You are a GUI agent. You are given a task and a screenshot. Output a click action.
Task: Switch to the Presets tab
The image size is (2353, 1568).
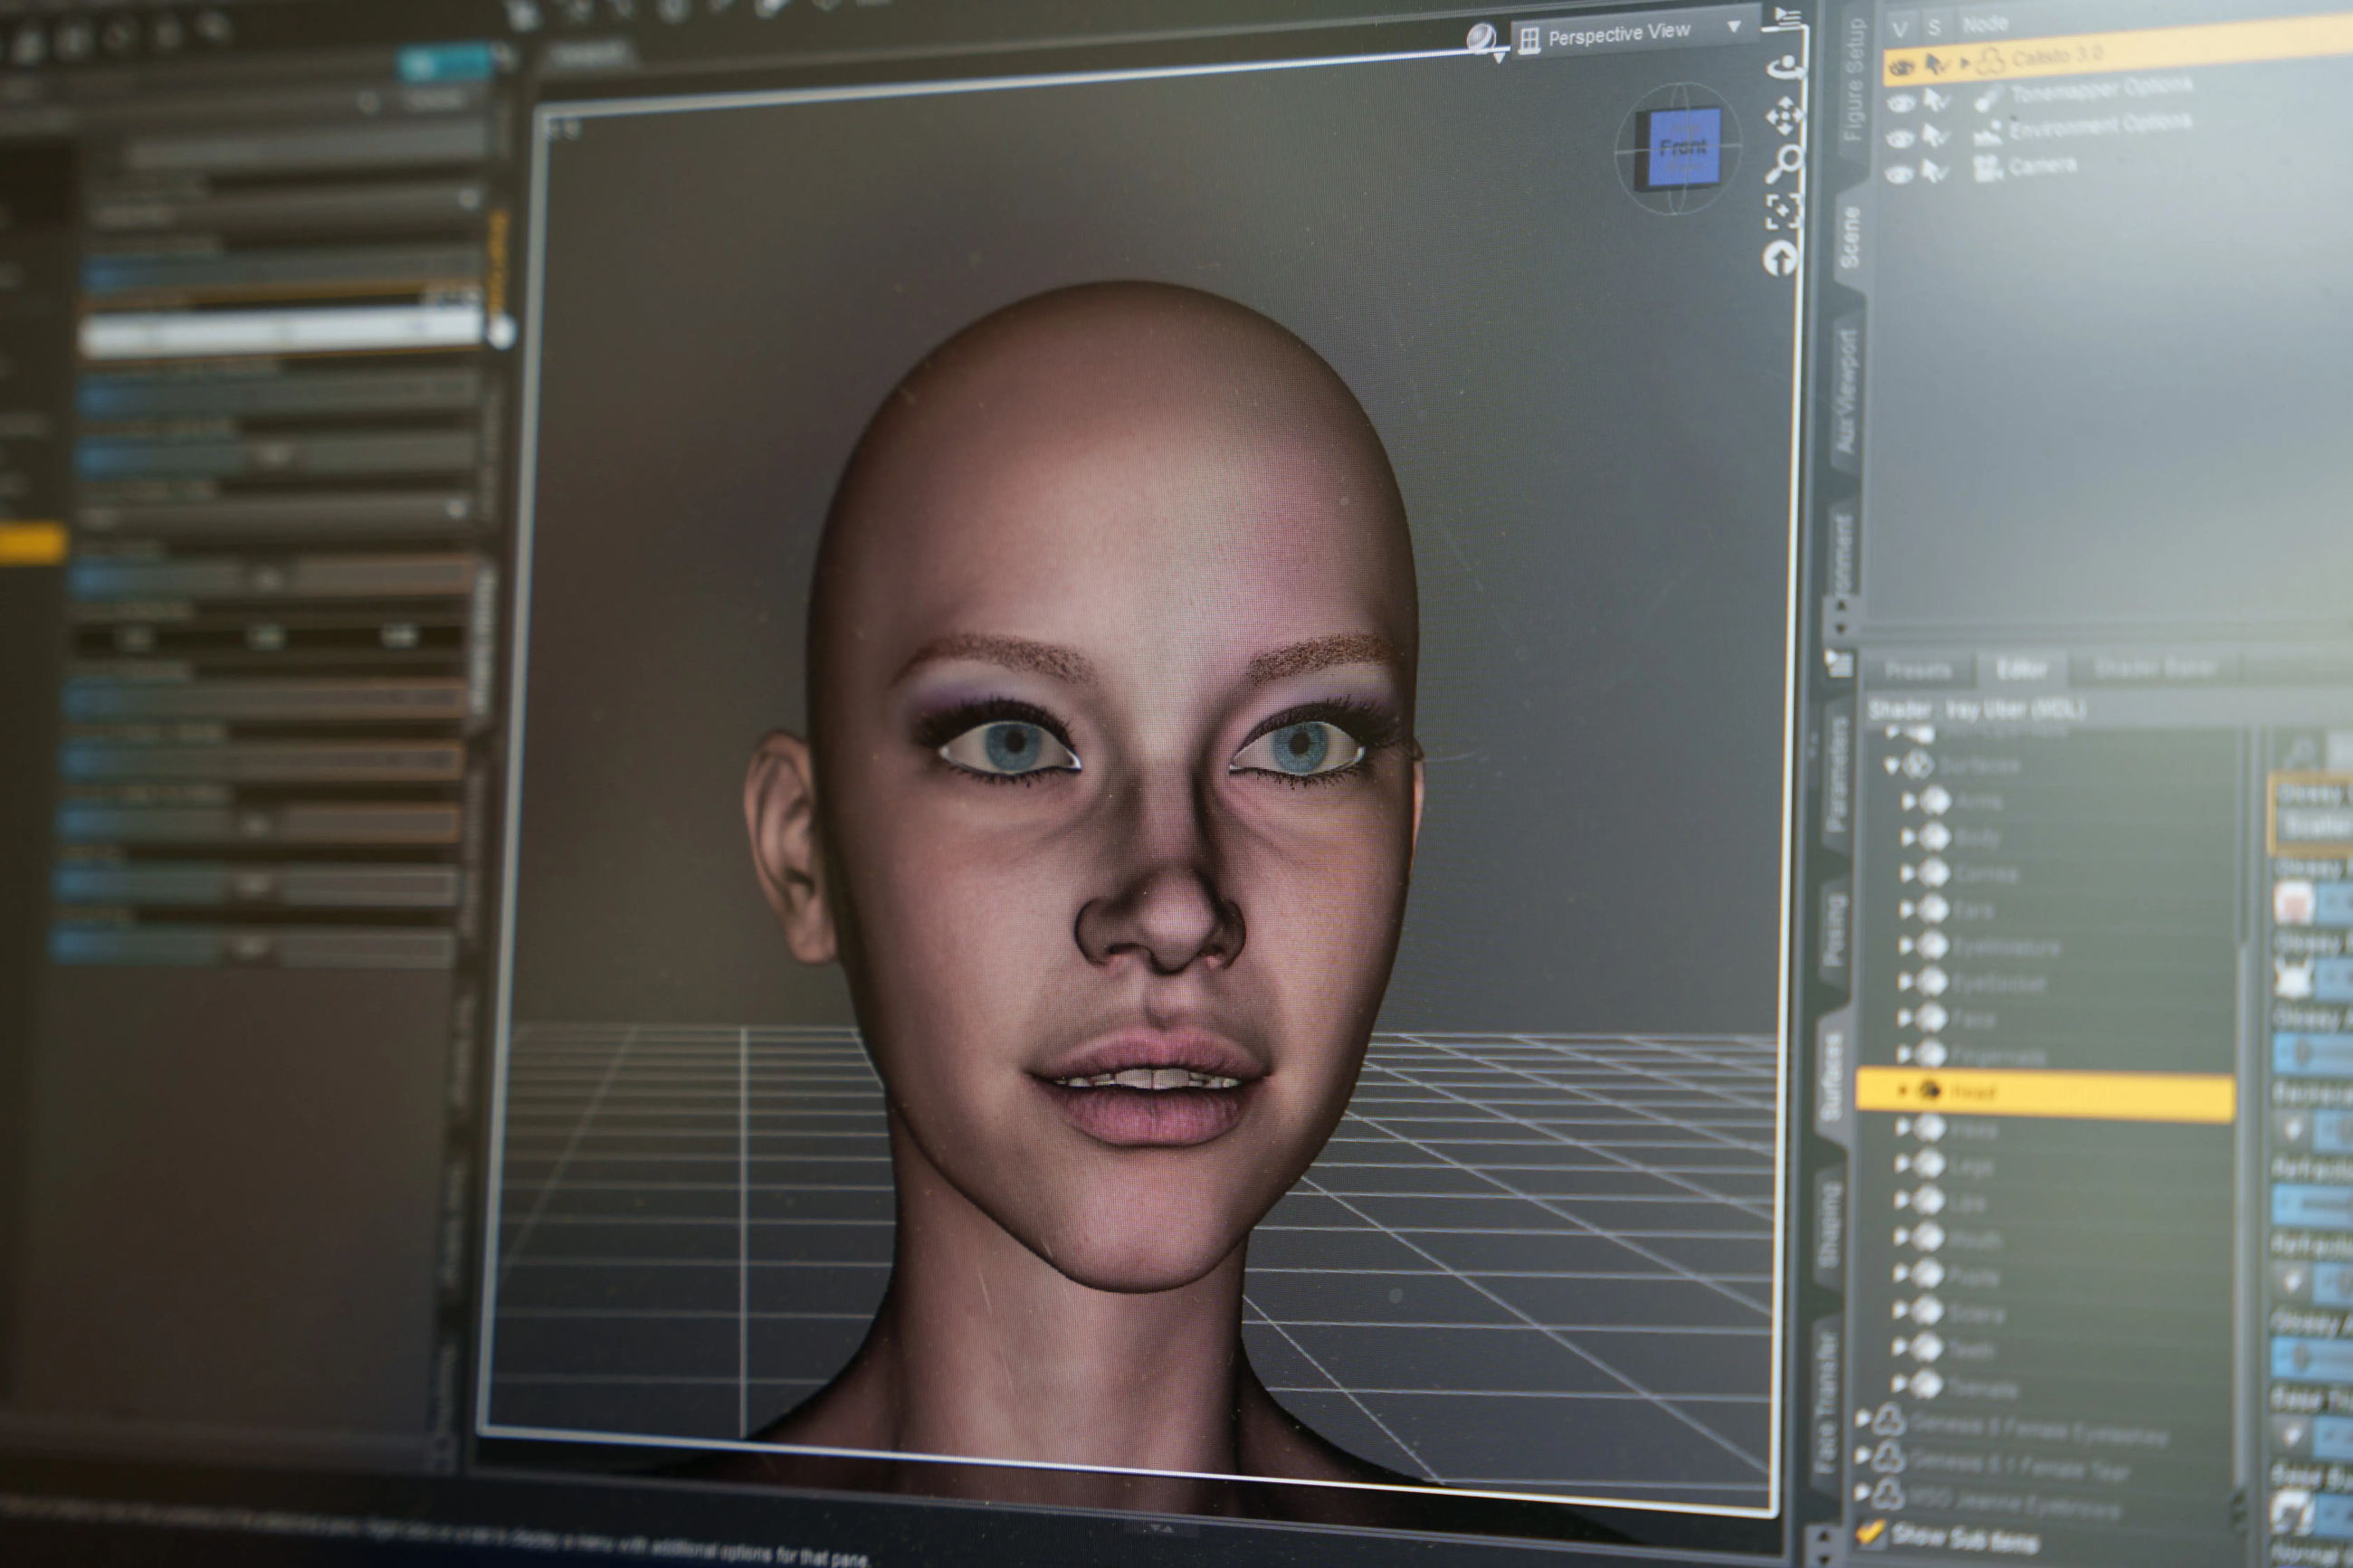pyautogui.click(x=1917, y=670)
